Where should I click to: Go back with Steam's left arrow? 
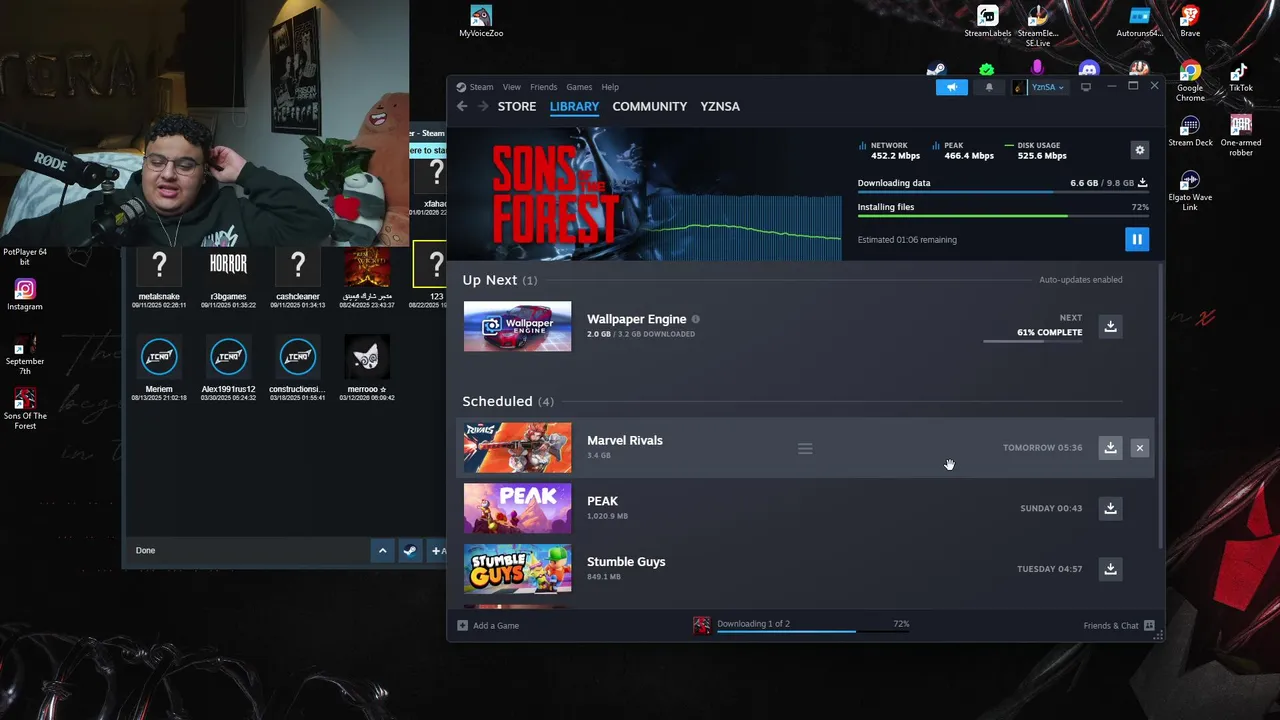pos(462,106)
